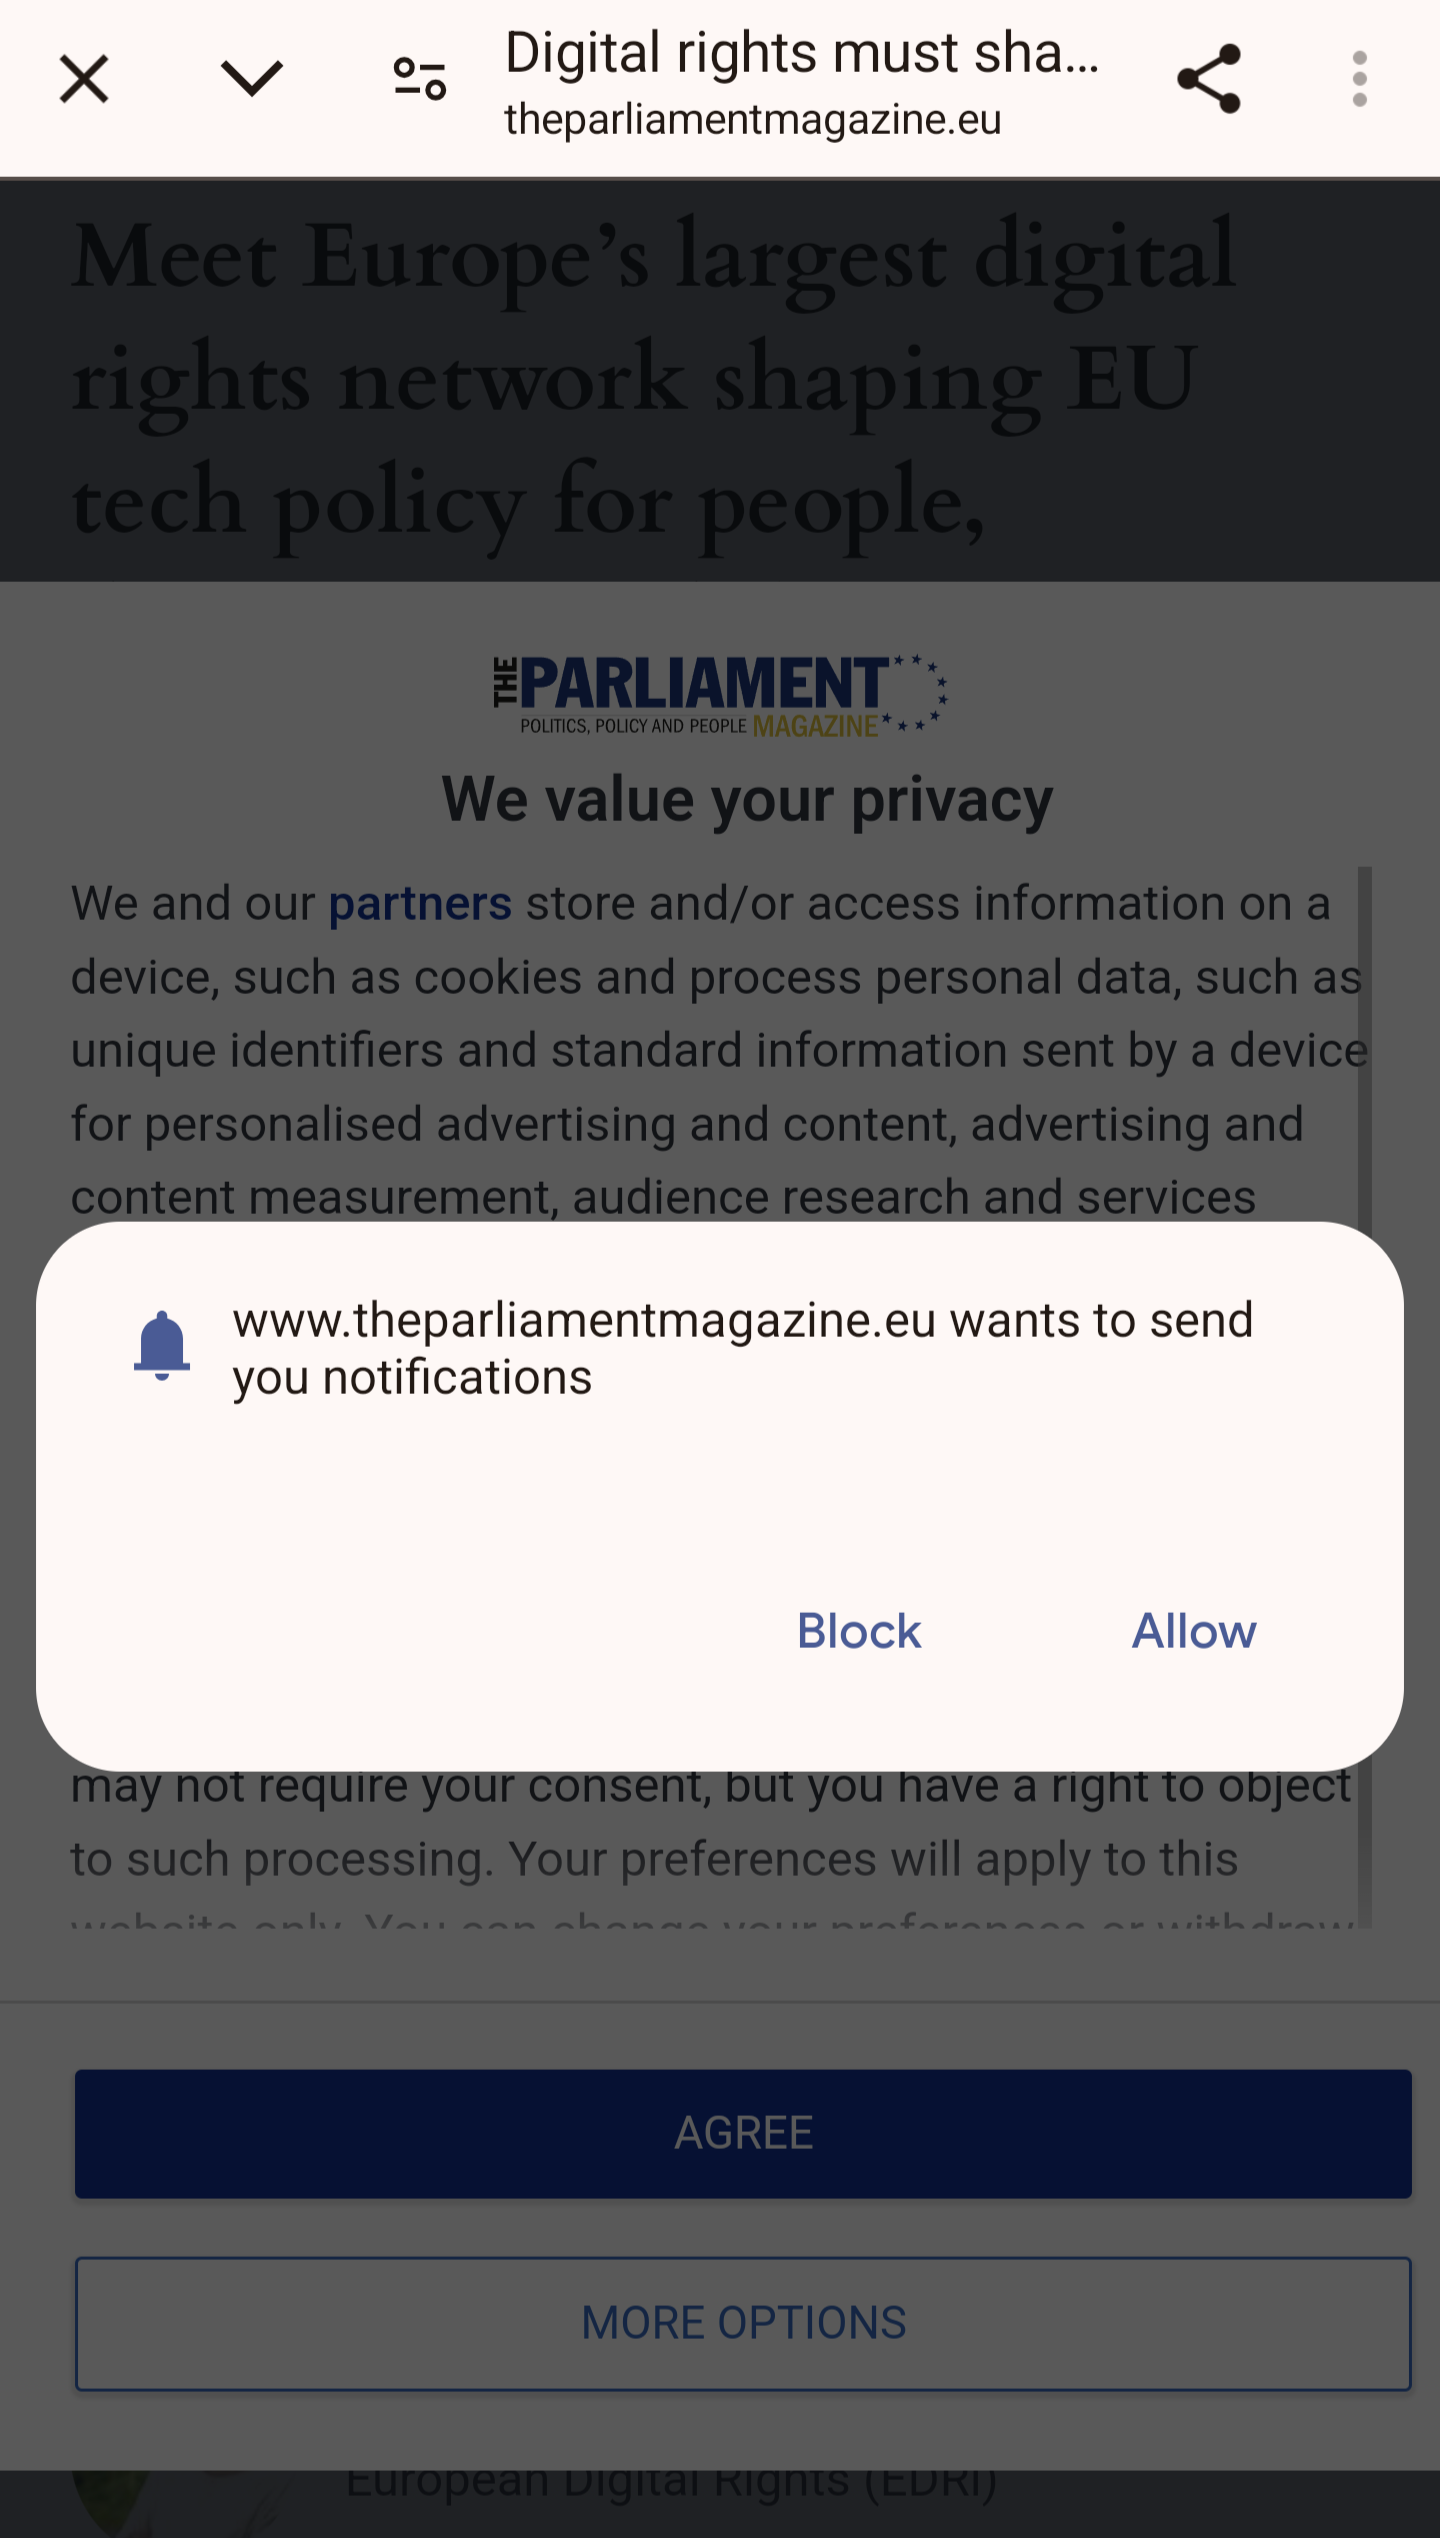Click the We value your privacy heading
This screenshot has width=1440, height=2538.
[747, 800]
